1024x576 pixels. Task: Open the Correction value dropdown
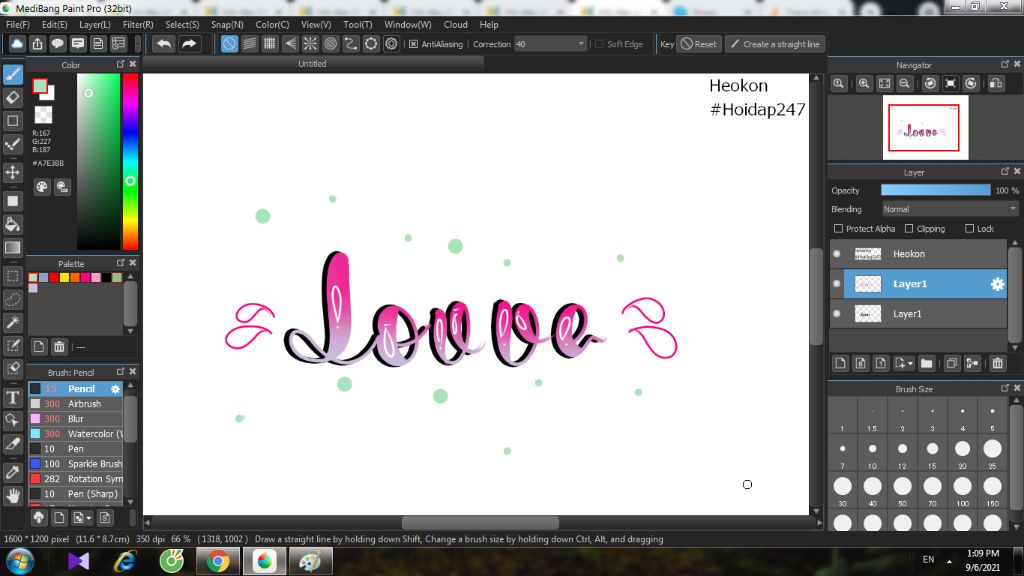pyautogui.click(x=581, y=44)
